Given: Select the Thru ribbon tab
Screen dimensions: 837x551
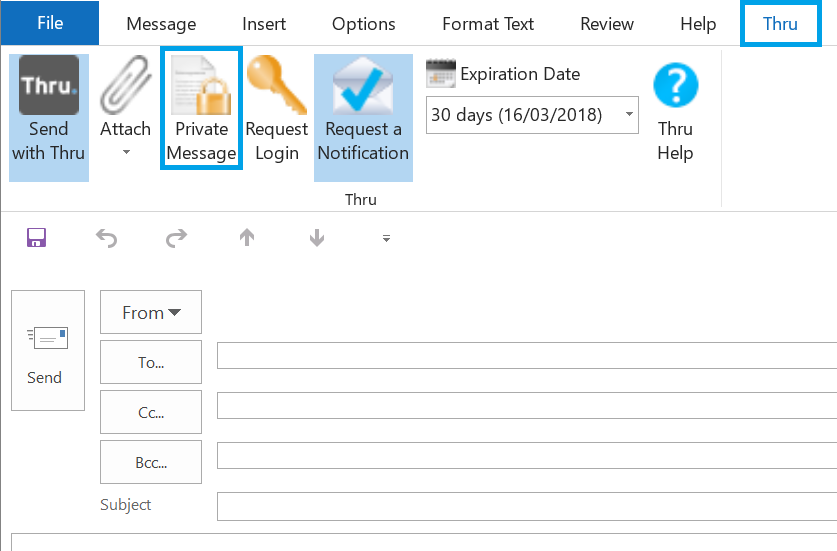Looking at the screenshot, I should (780, 24).
